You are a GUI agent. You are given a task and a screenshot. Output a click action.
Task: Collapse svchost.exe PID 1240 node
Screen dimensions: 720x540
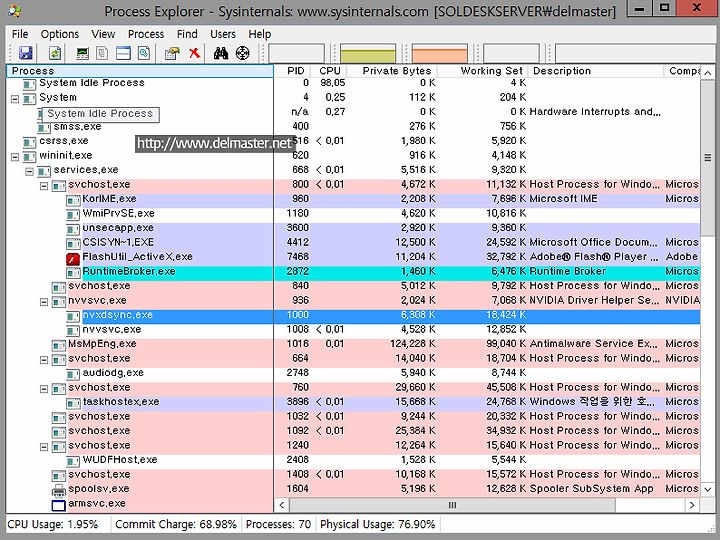tap(44, 447)
